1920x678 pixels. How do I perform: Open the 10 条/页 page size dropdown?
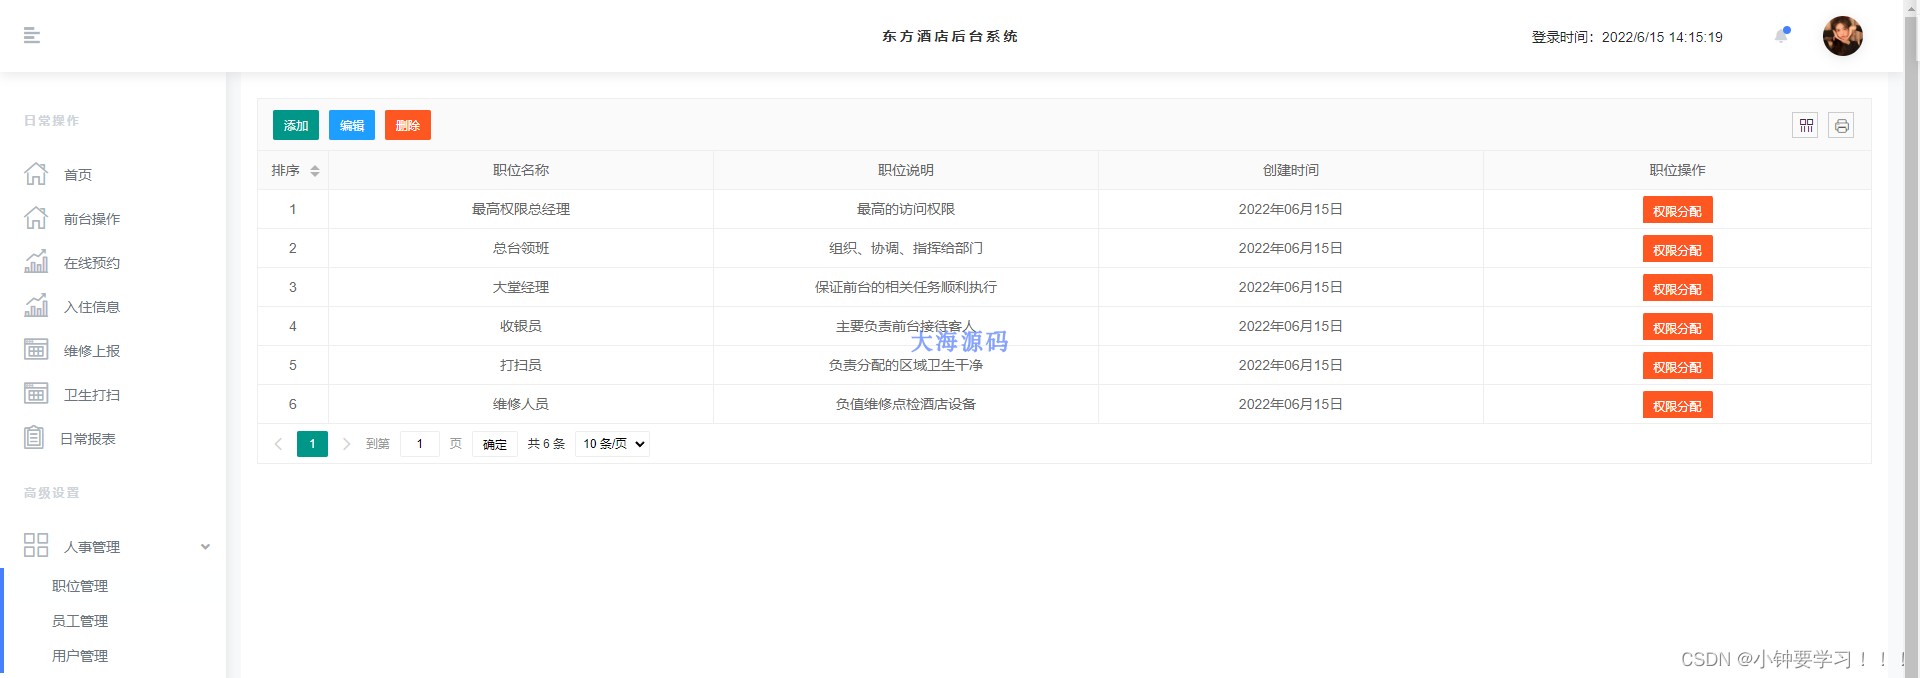612,444
